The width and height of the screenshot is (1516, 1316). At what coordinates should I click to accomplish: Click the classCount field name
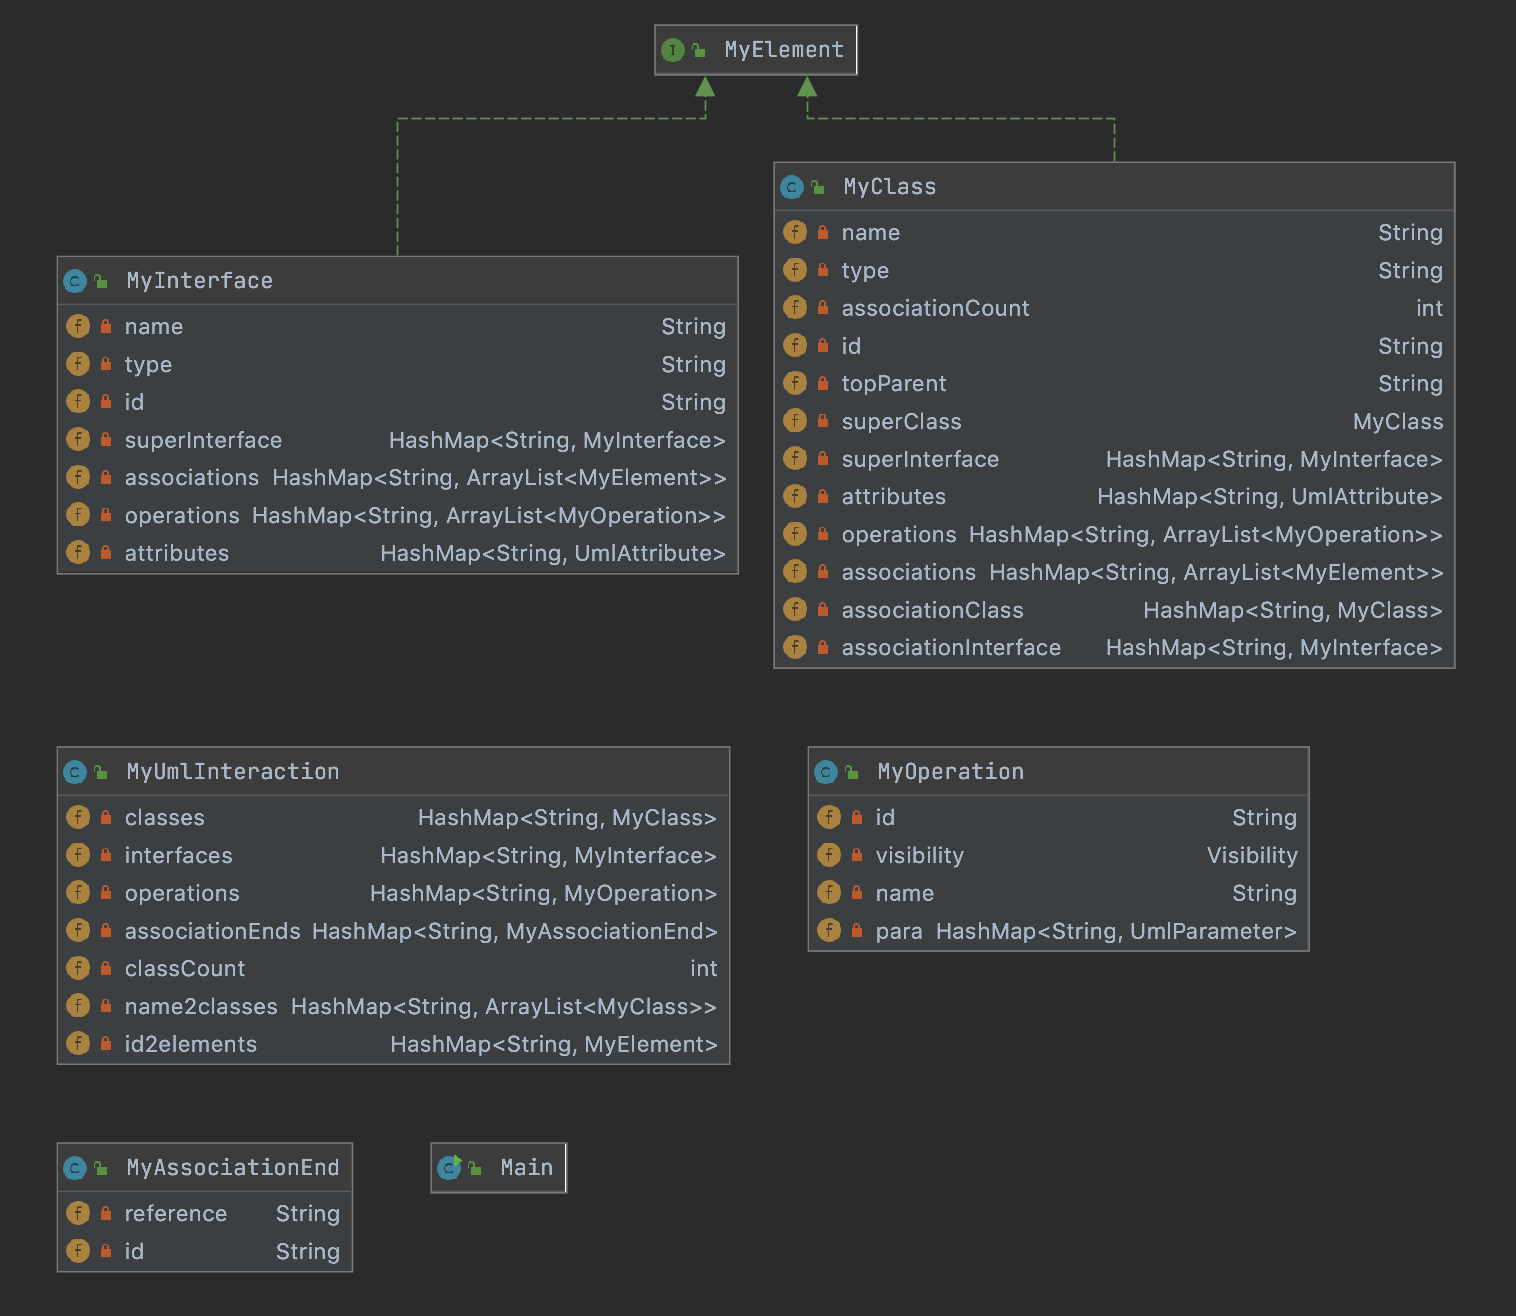point(185,969)
